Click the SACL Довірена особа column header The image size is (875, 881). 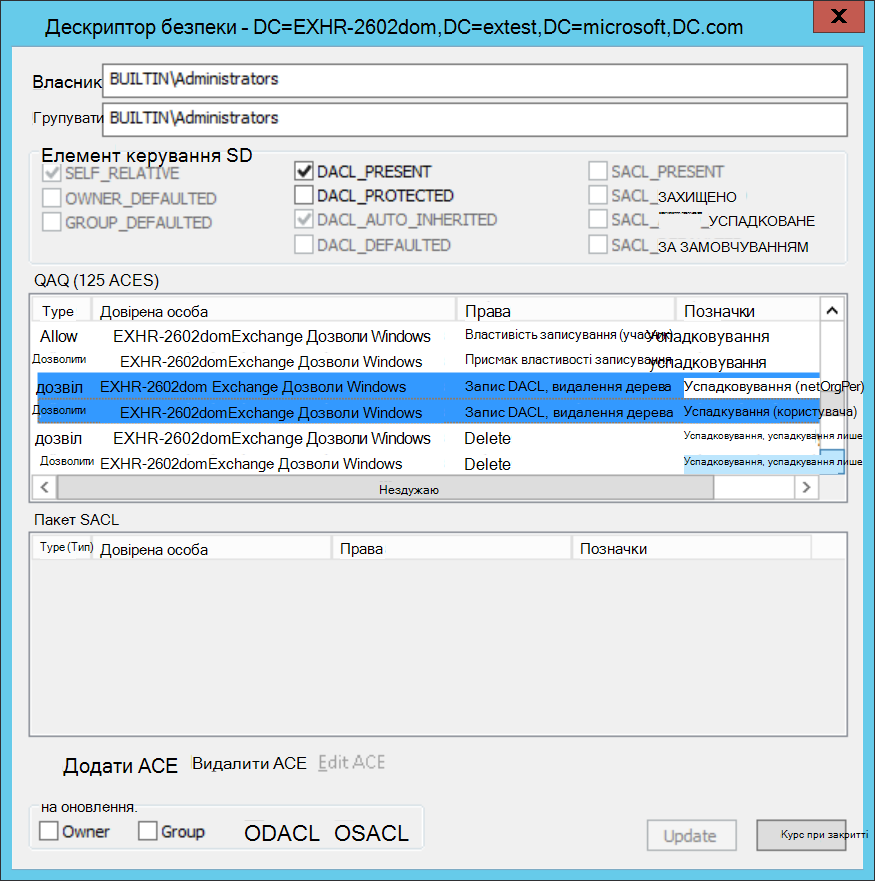[214, 548]
